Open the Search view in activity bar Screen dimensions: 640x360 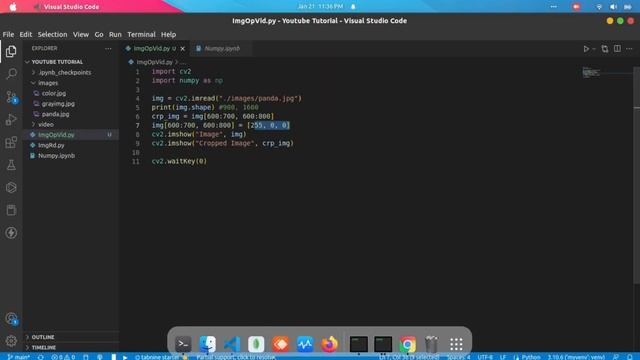coord(11,74)
